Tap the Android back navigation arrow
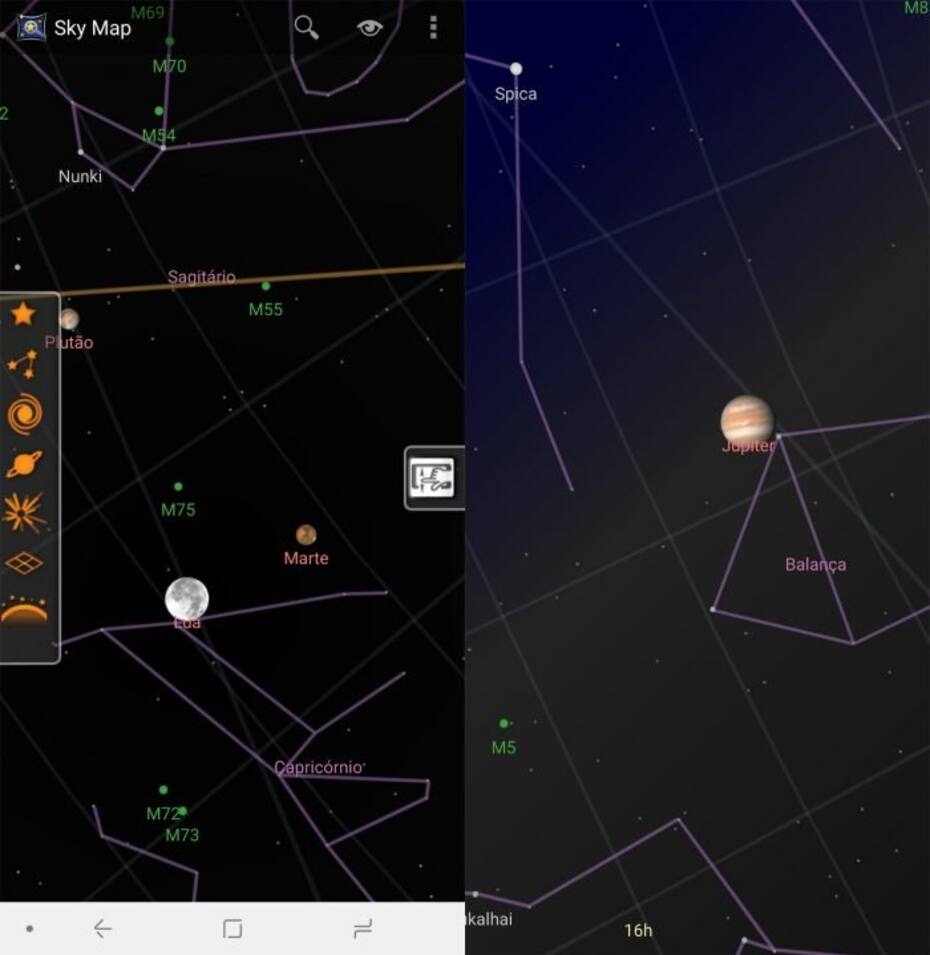Viewport: 930px width, 955px height. pos(102,929)
